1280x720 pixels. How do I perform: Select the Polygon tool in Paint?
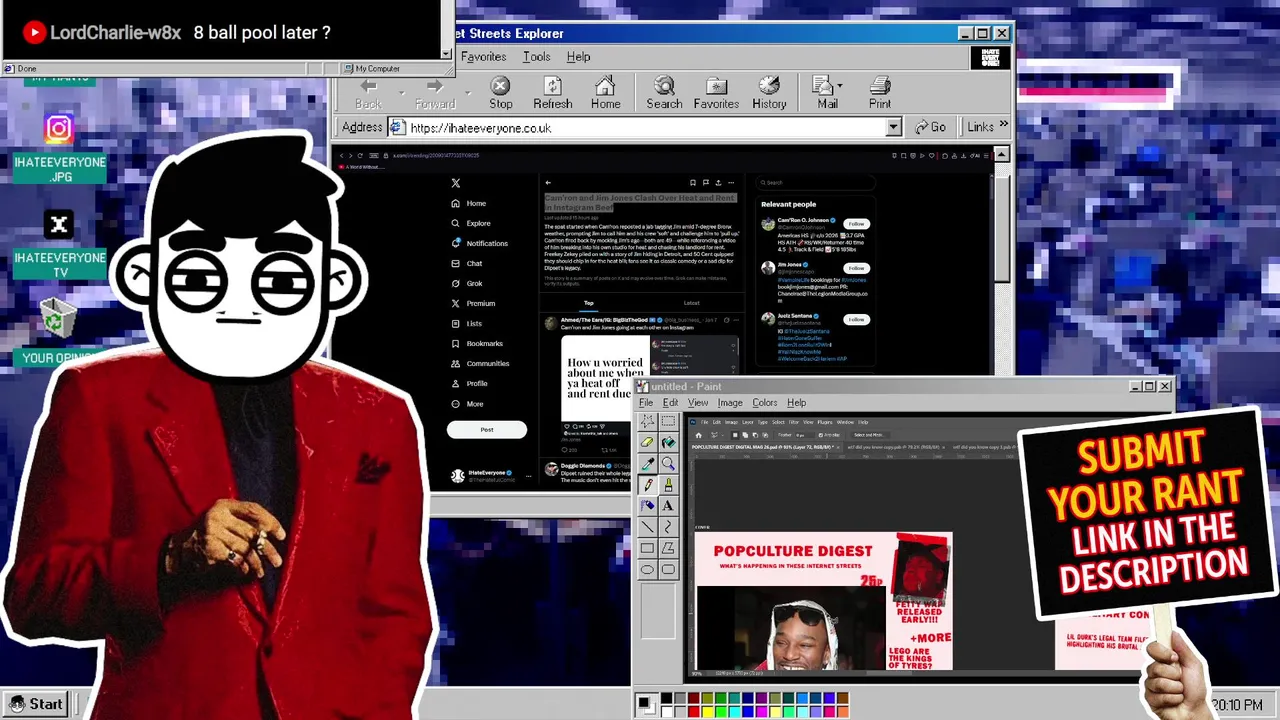pos(668,548)
